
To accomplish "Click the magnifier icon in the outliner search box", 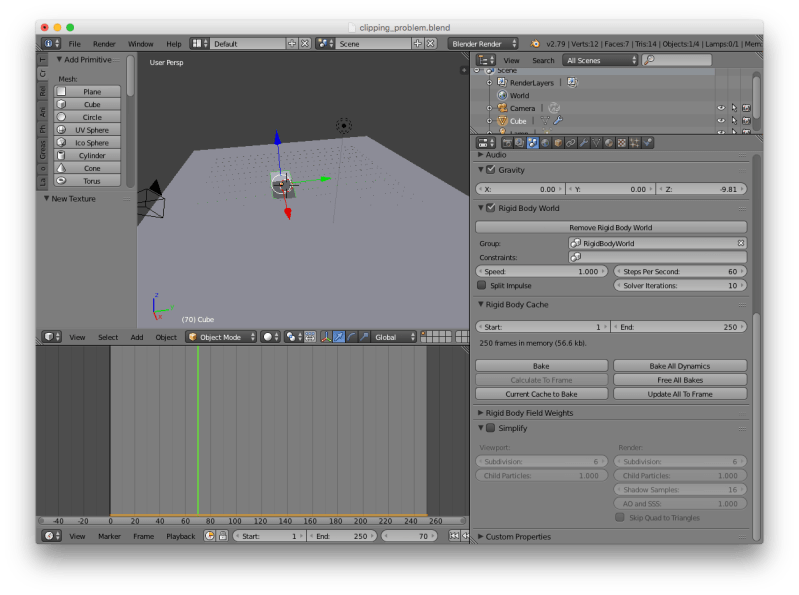I will pos(649,60).
